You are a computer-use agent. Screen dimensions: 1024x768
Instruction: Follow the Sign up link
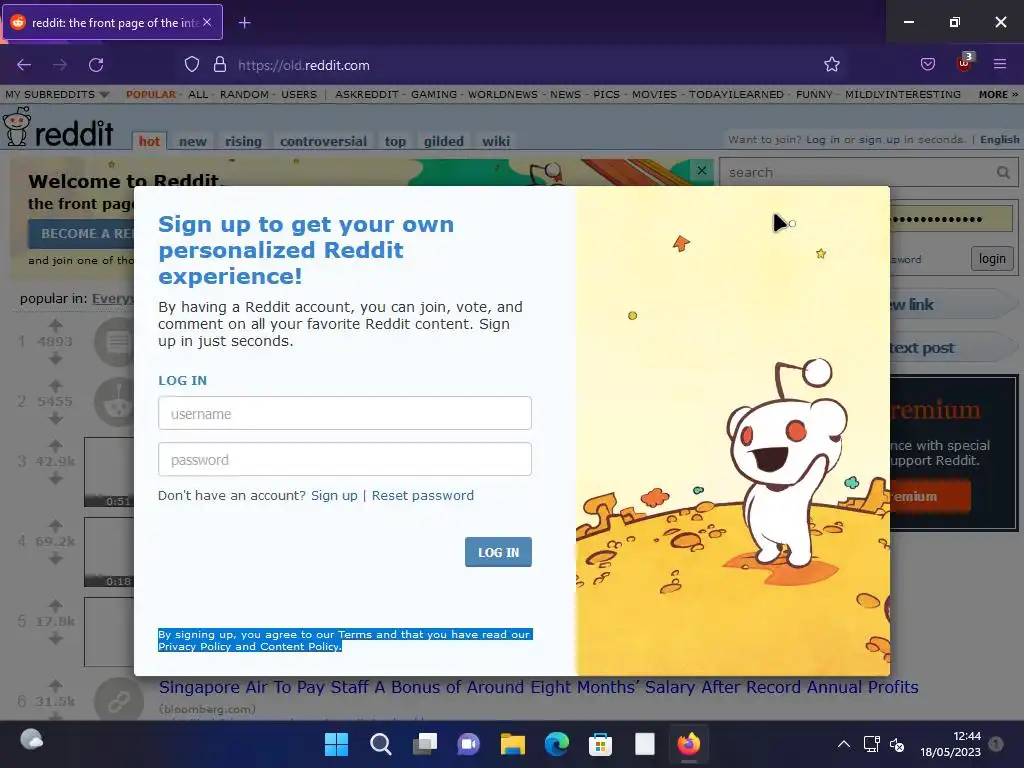click(334, 496)
